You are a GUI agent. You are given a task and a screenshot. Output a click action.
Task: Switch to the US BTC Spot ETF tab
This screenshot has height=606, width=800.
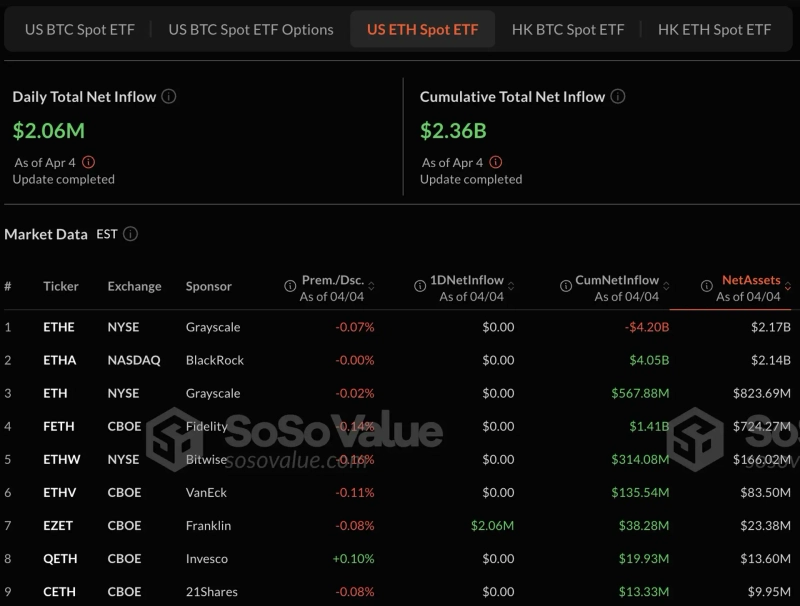[79, 29]
